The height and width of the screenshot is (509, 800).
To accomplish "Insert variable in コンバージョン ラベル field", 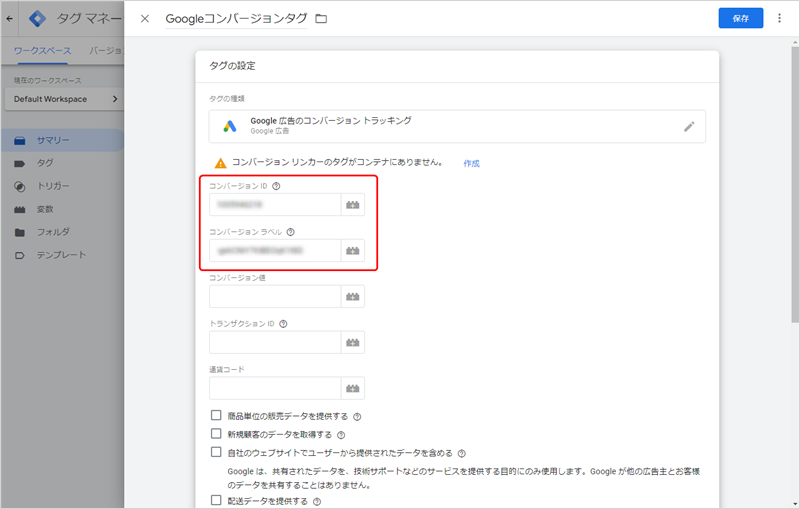I will (353, 250).
